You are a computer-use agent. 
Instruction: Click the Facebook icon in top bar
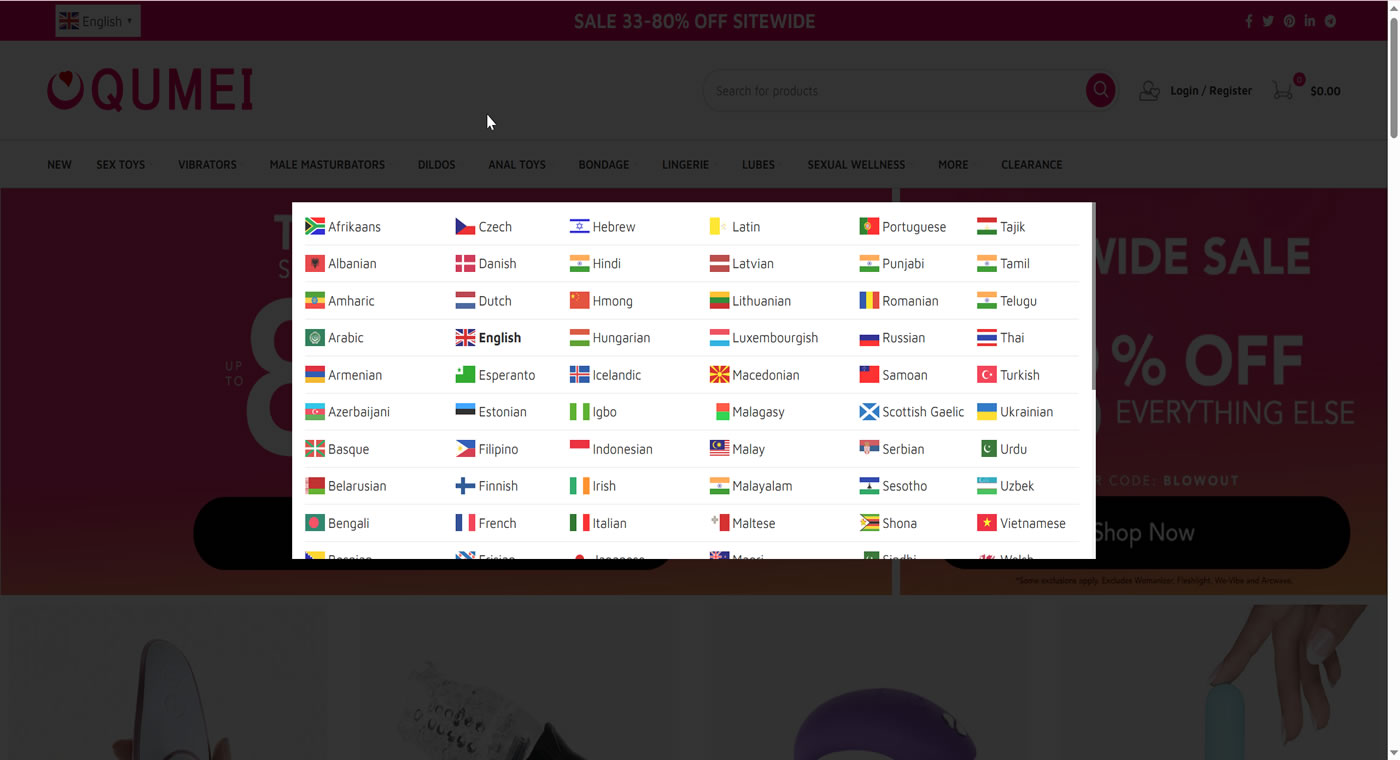pyautogui.click(x=1248, y=21)
